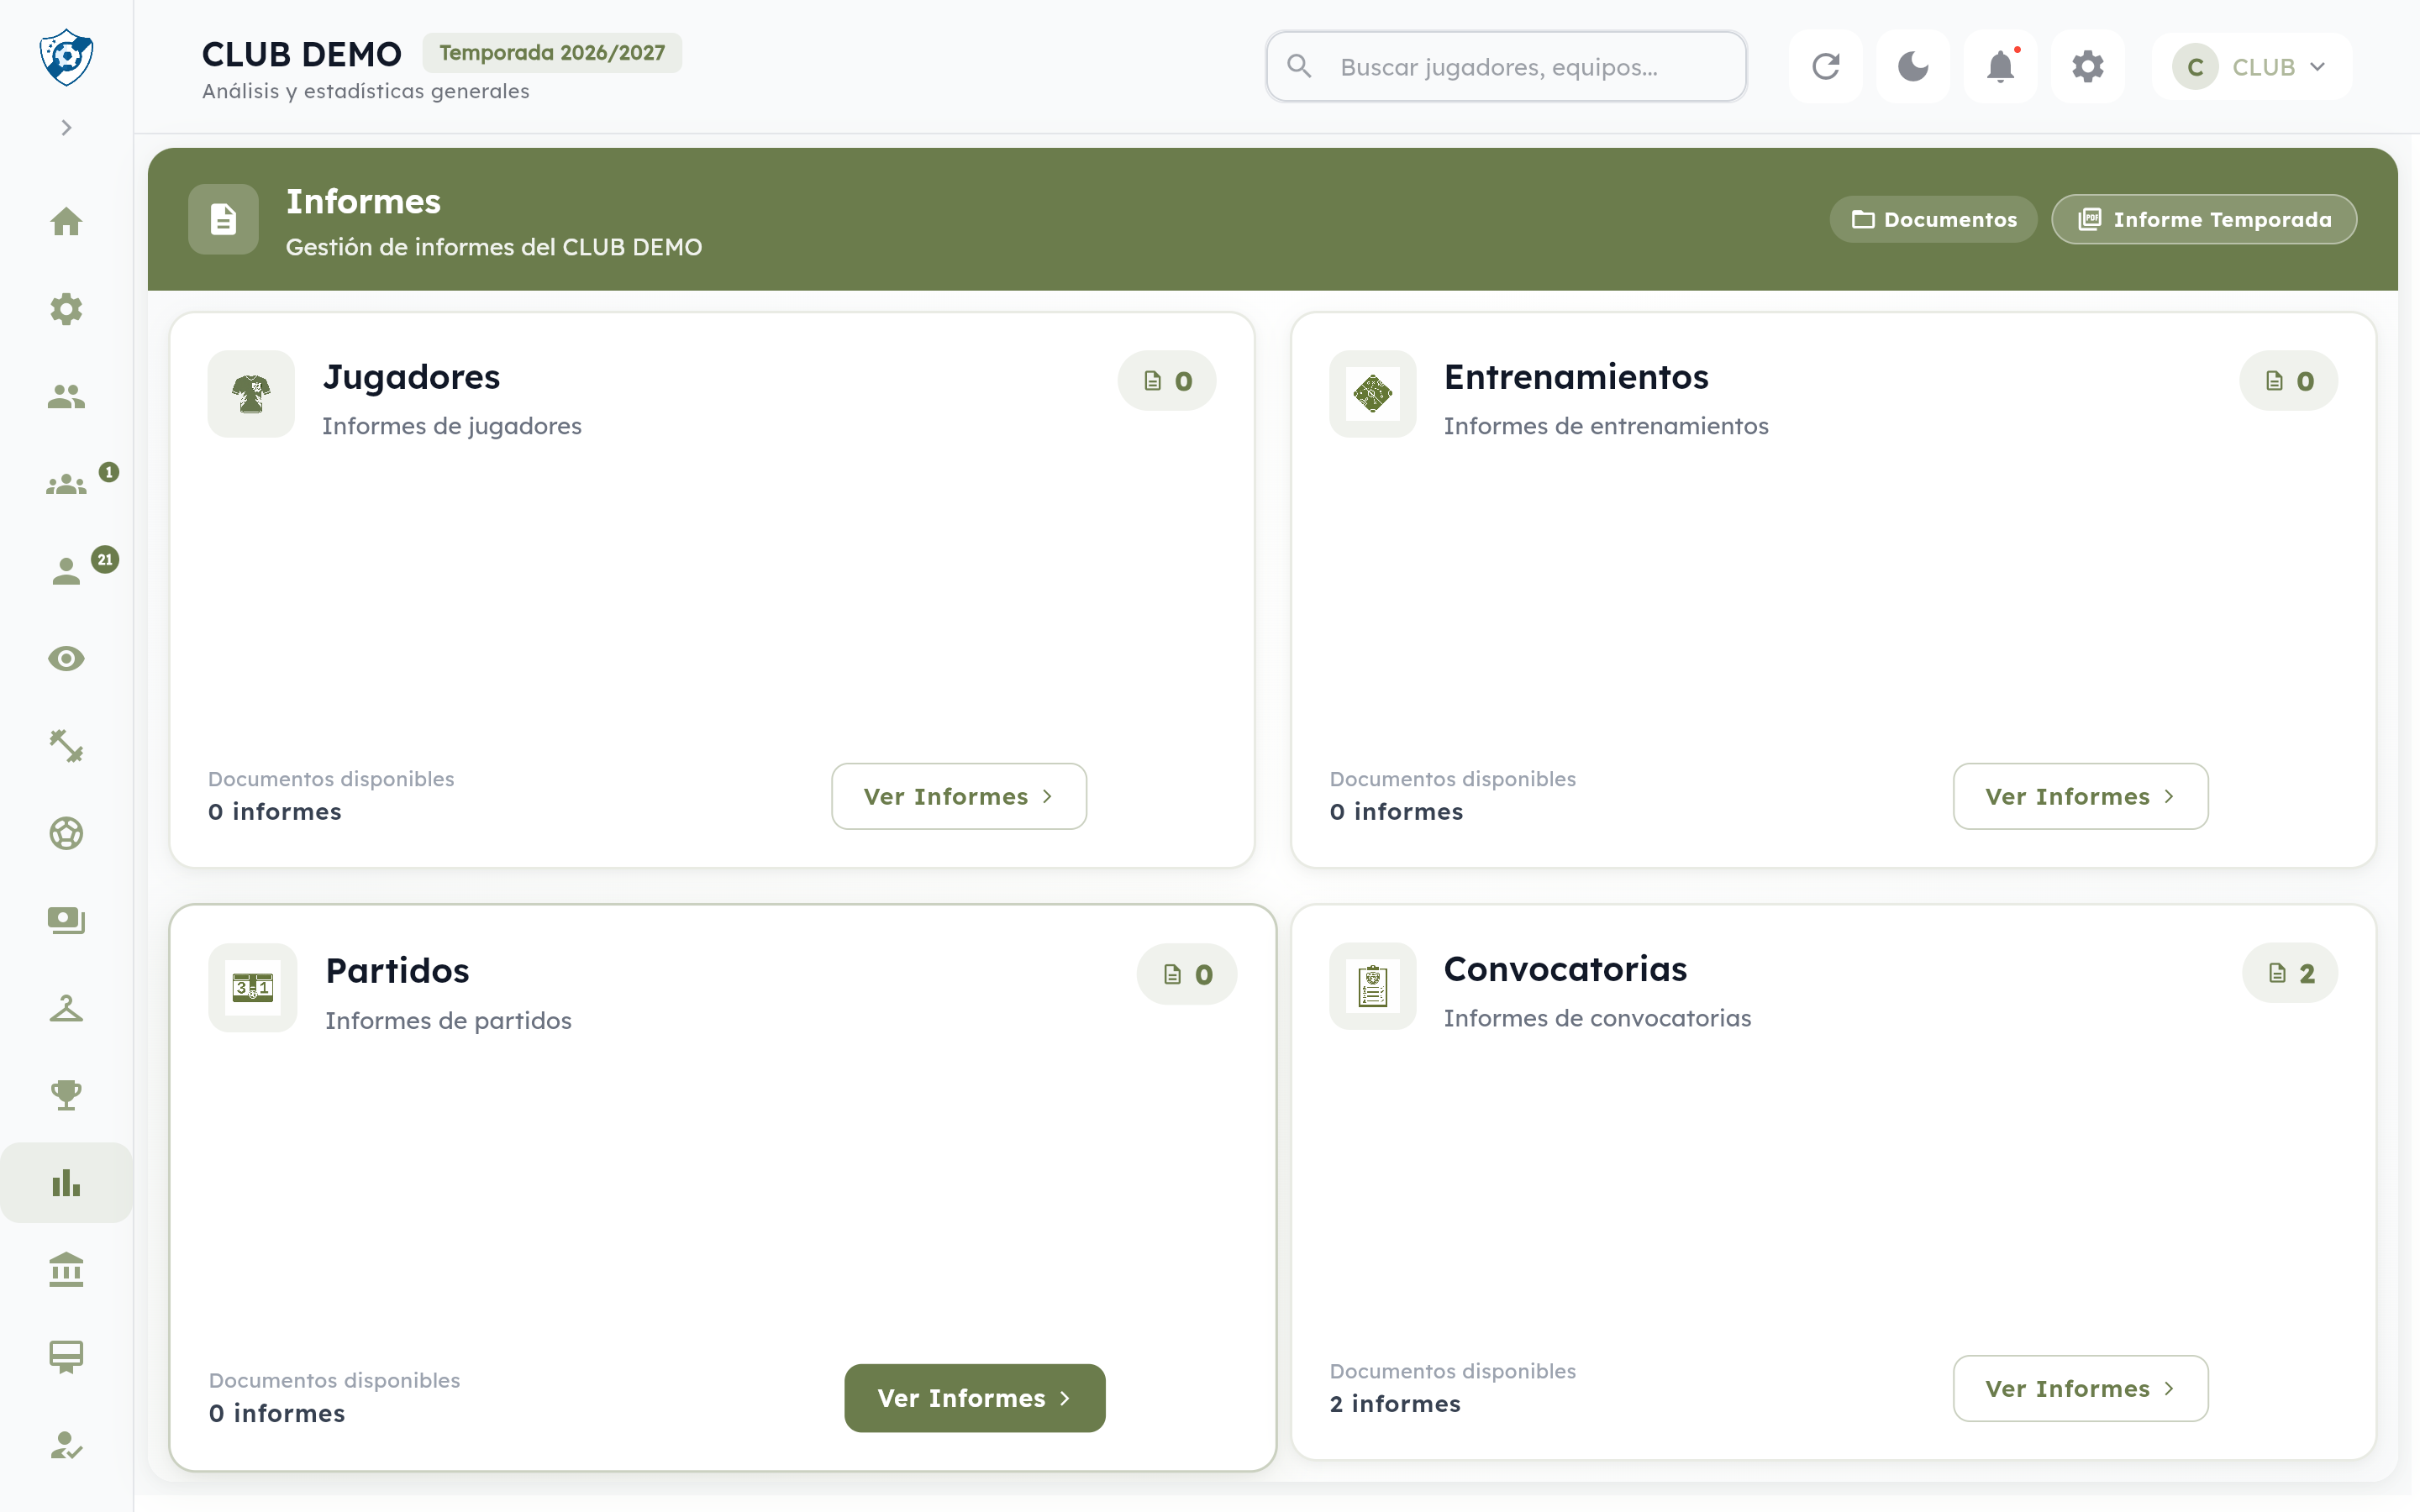Click the '2 informes' text
The image size is (2420, 1512).
click(x=1395, y=1404)
